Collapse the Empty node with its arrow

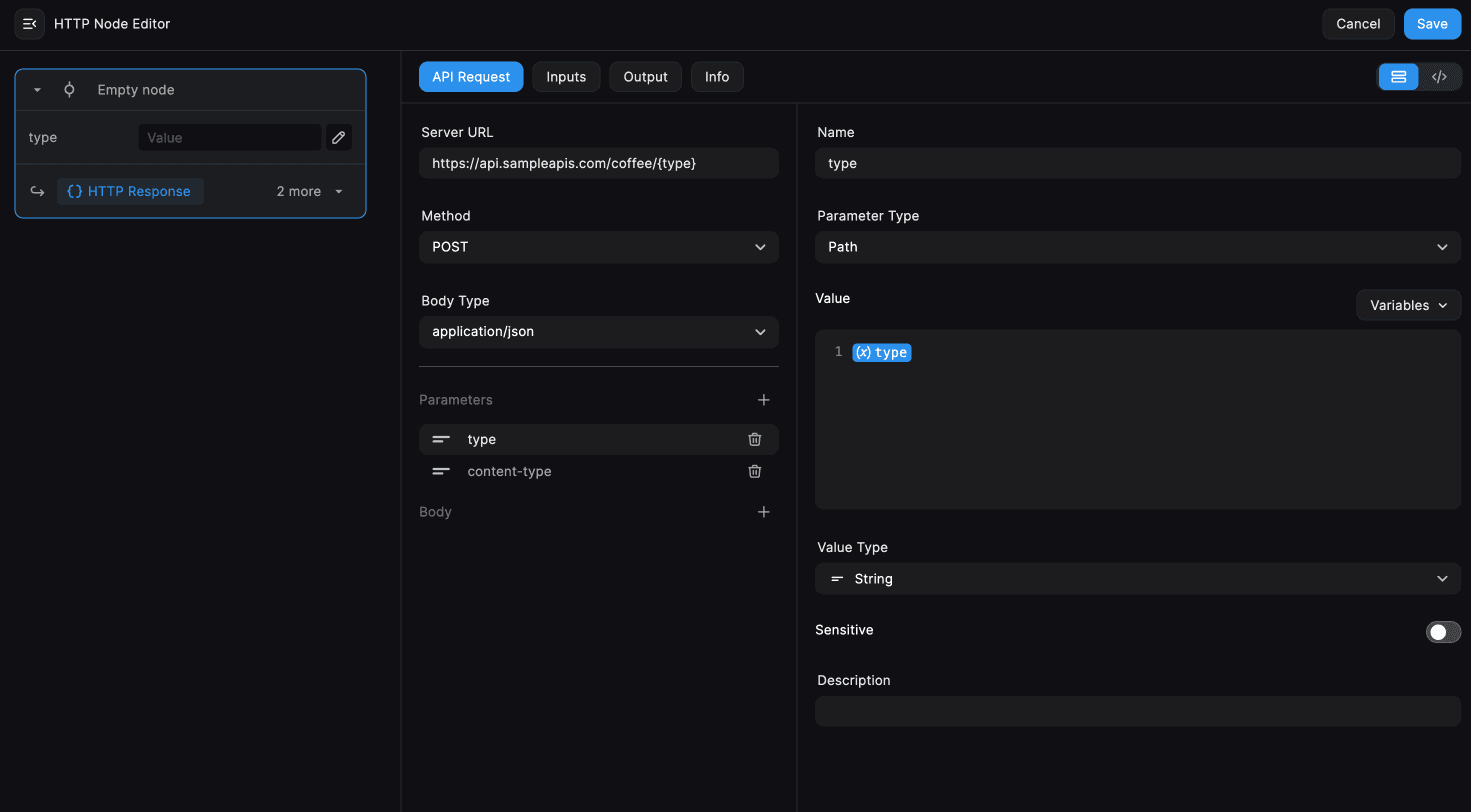[x=37, y=90]
